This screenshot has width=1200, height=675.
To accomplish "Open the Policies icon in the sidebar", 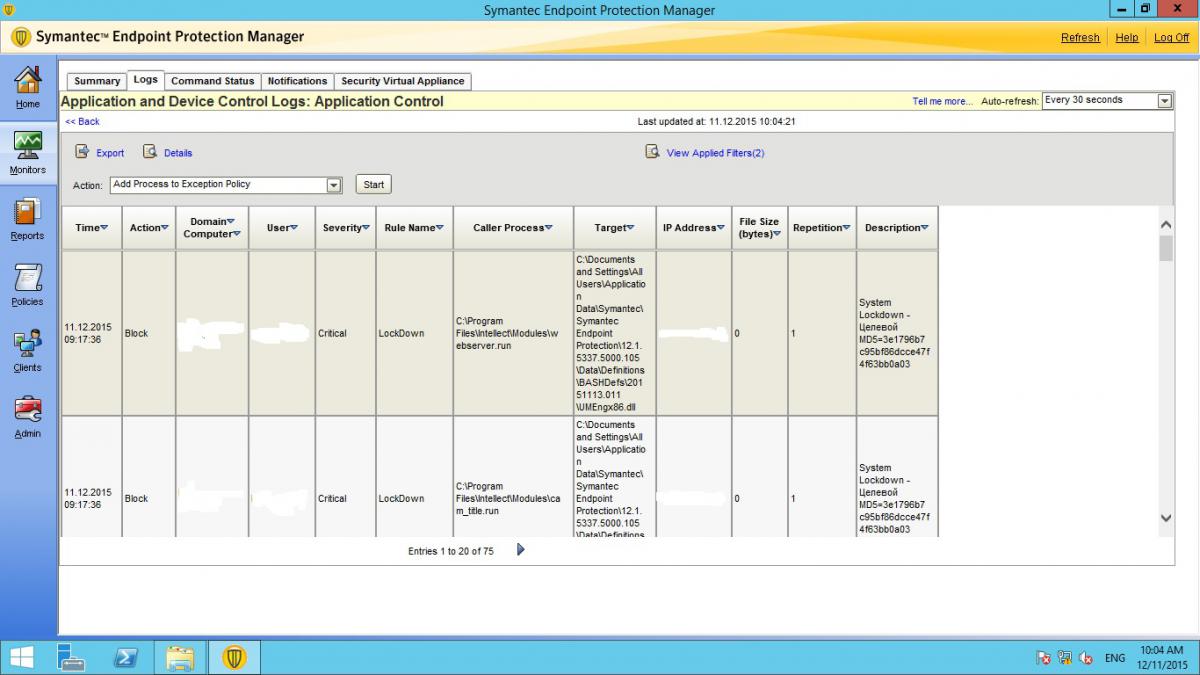I will point(27,278).
